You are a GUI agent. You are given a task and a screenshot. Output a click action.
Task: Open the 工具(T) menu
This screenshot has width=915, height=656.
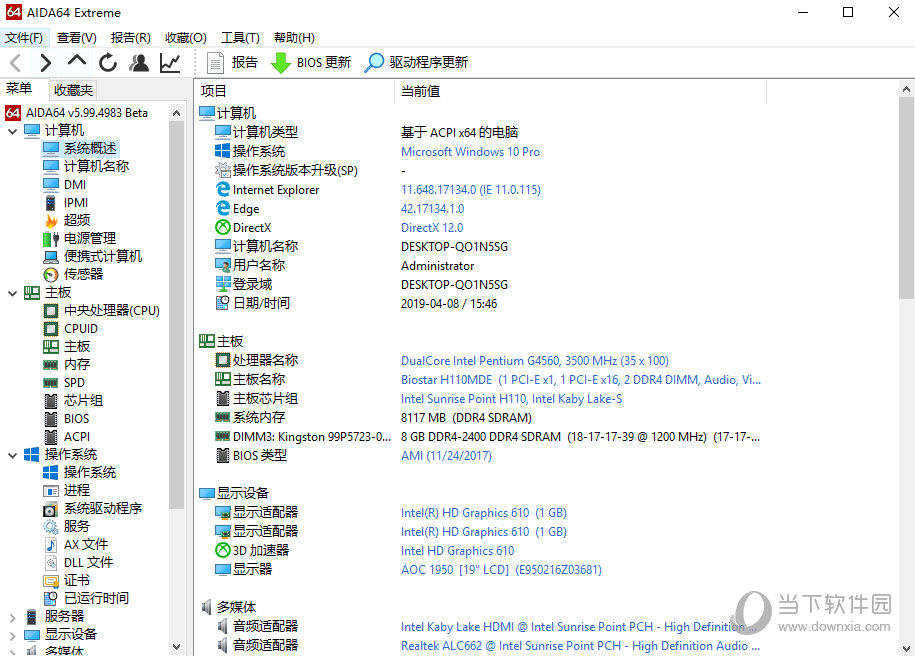tap(240, 38)
